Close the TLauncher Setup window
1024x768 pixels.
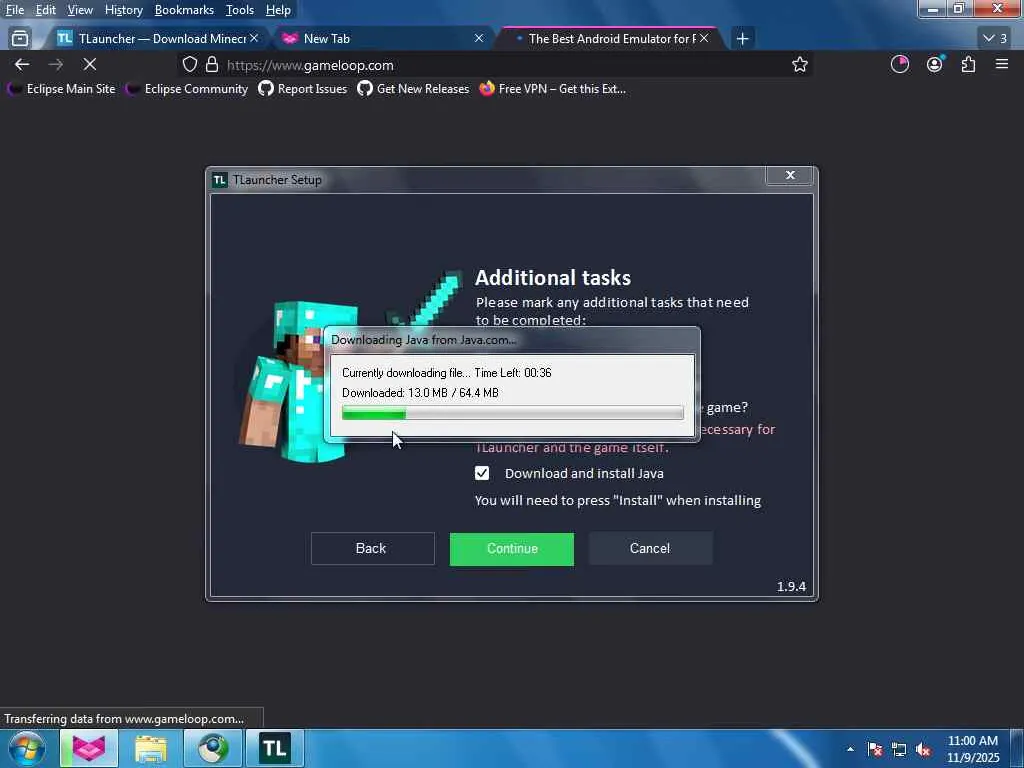pyautogui.click(x=790, y=175)
